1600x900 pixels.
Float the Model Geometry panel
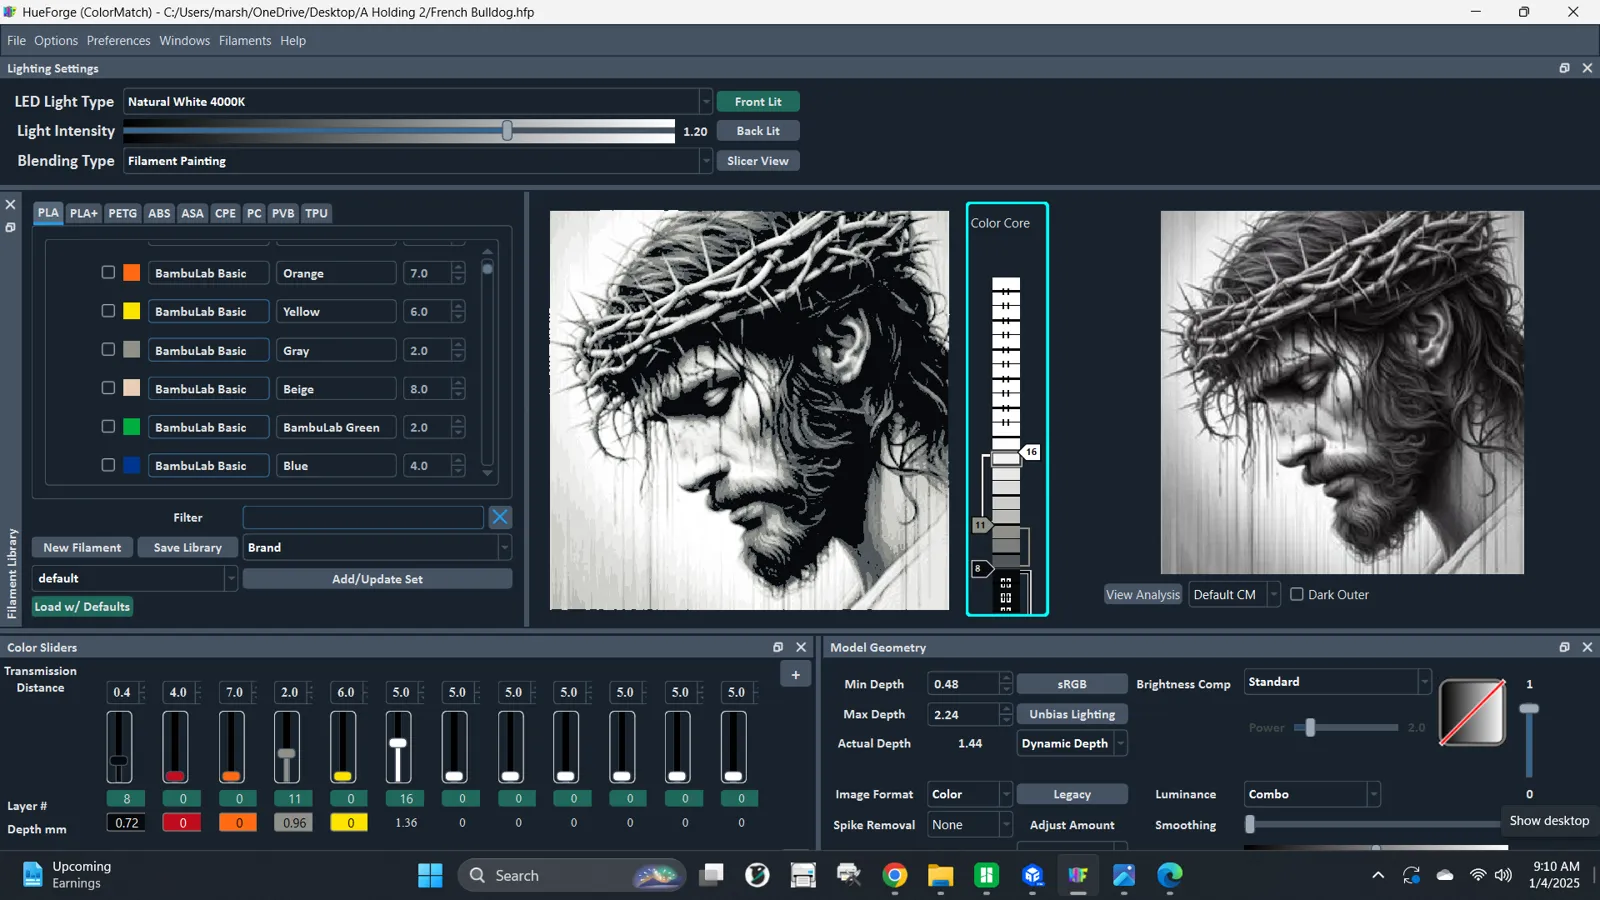click(x=1564, y=647)
